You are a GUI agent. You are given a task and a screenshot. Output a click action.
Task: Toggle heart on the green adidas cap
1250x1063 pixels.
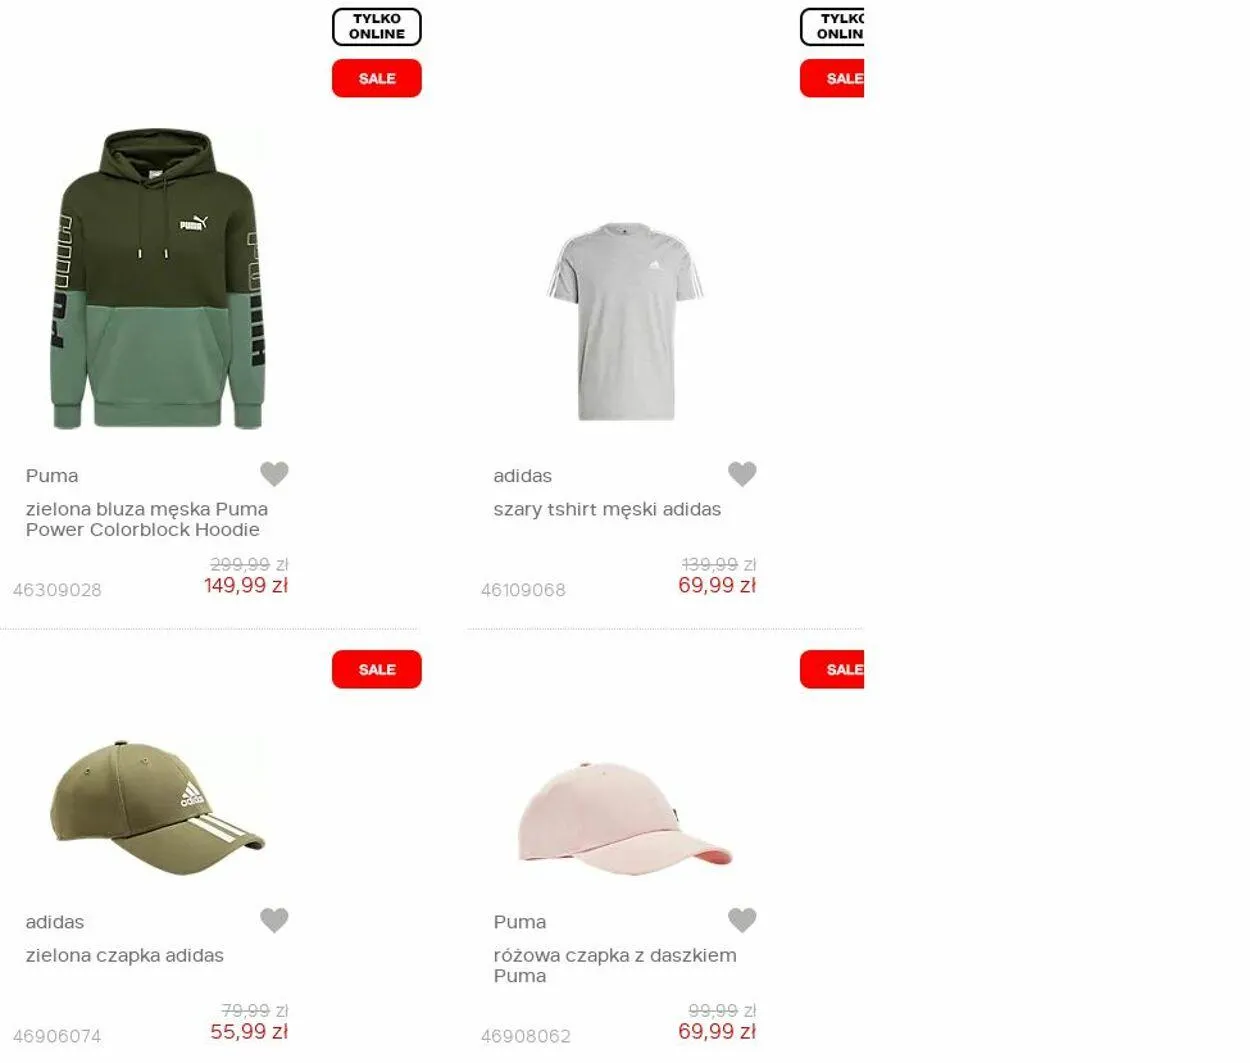coord(274,920)
